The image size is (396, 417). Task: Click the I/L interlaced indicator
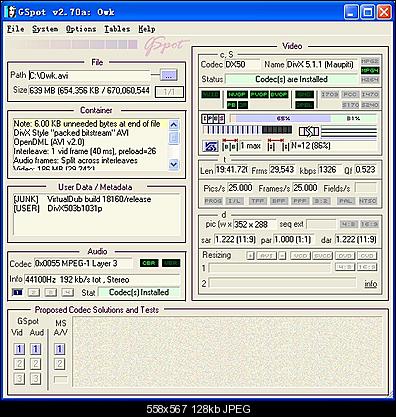click(235, 201)
